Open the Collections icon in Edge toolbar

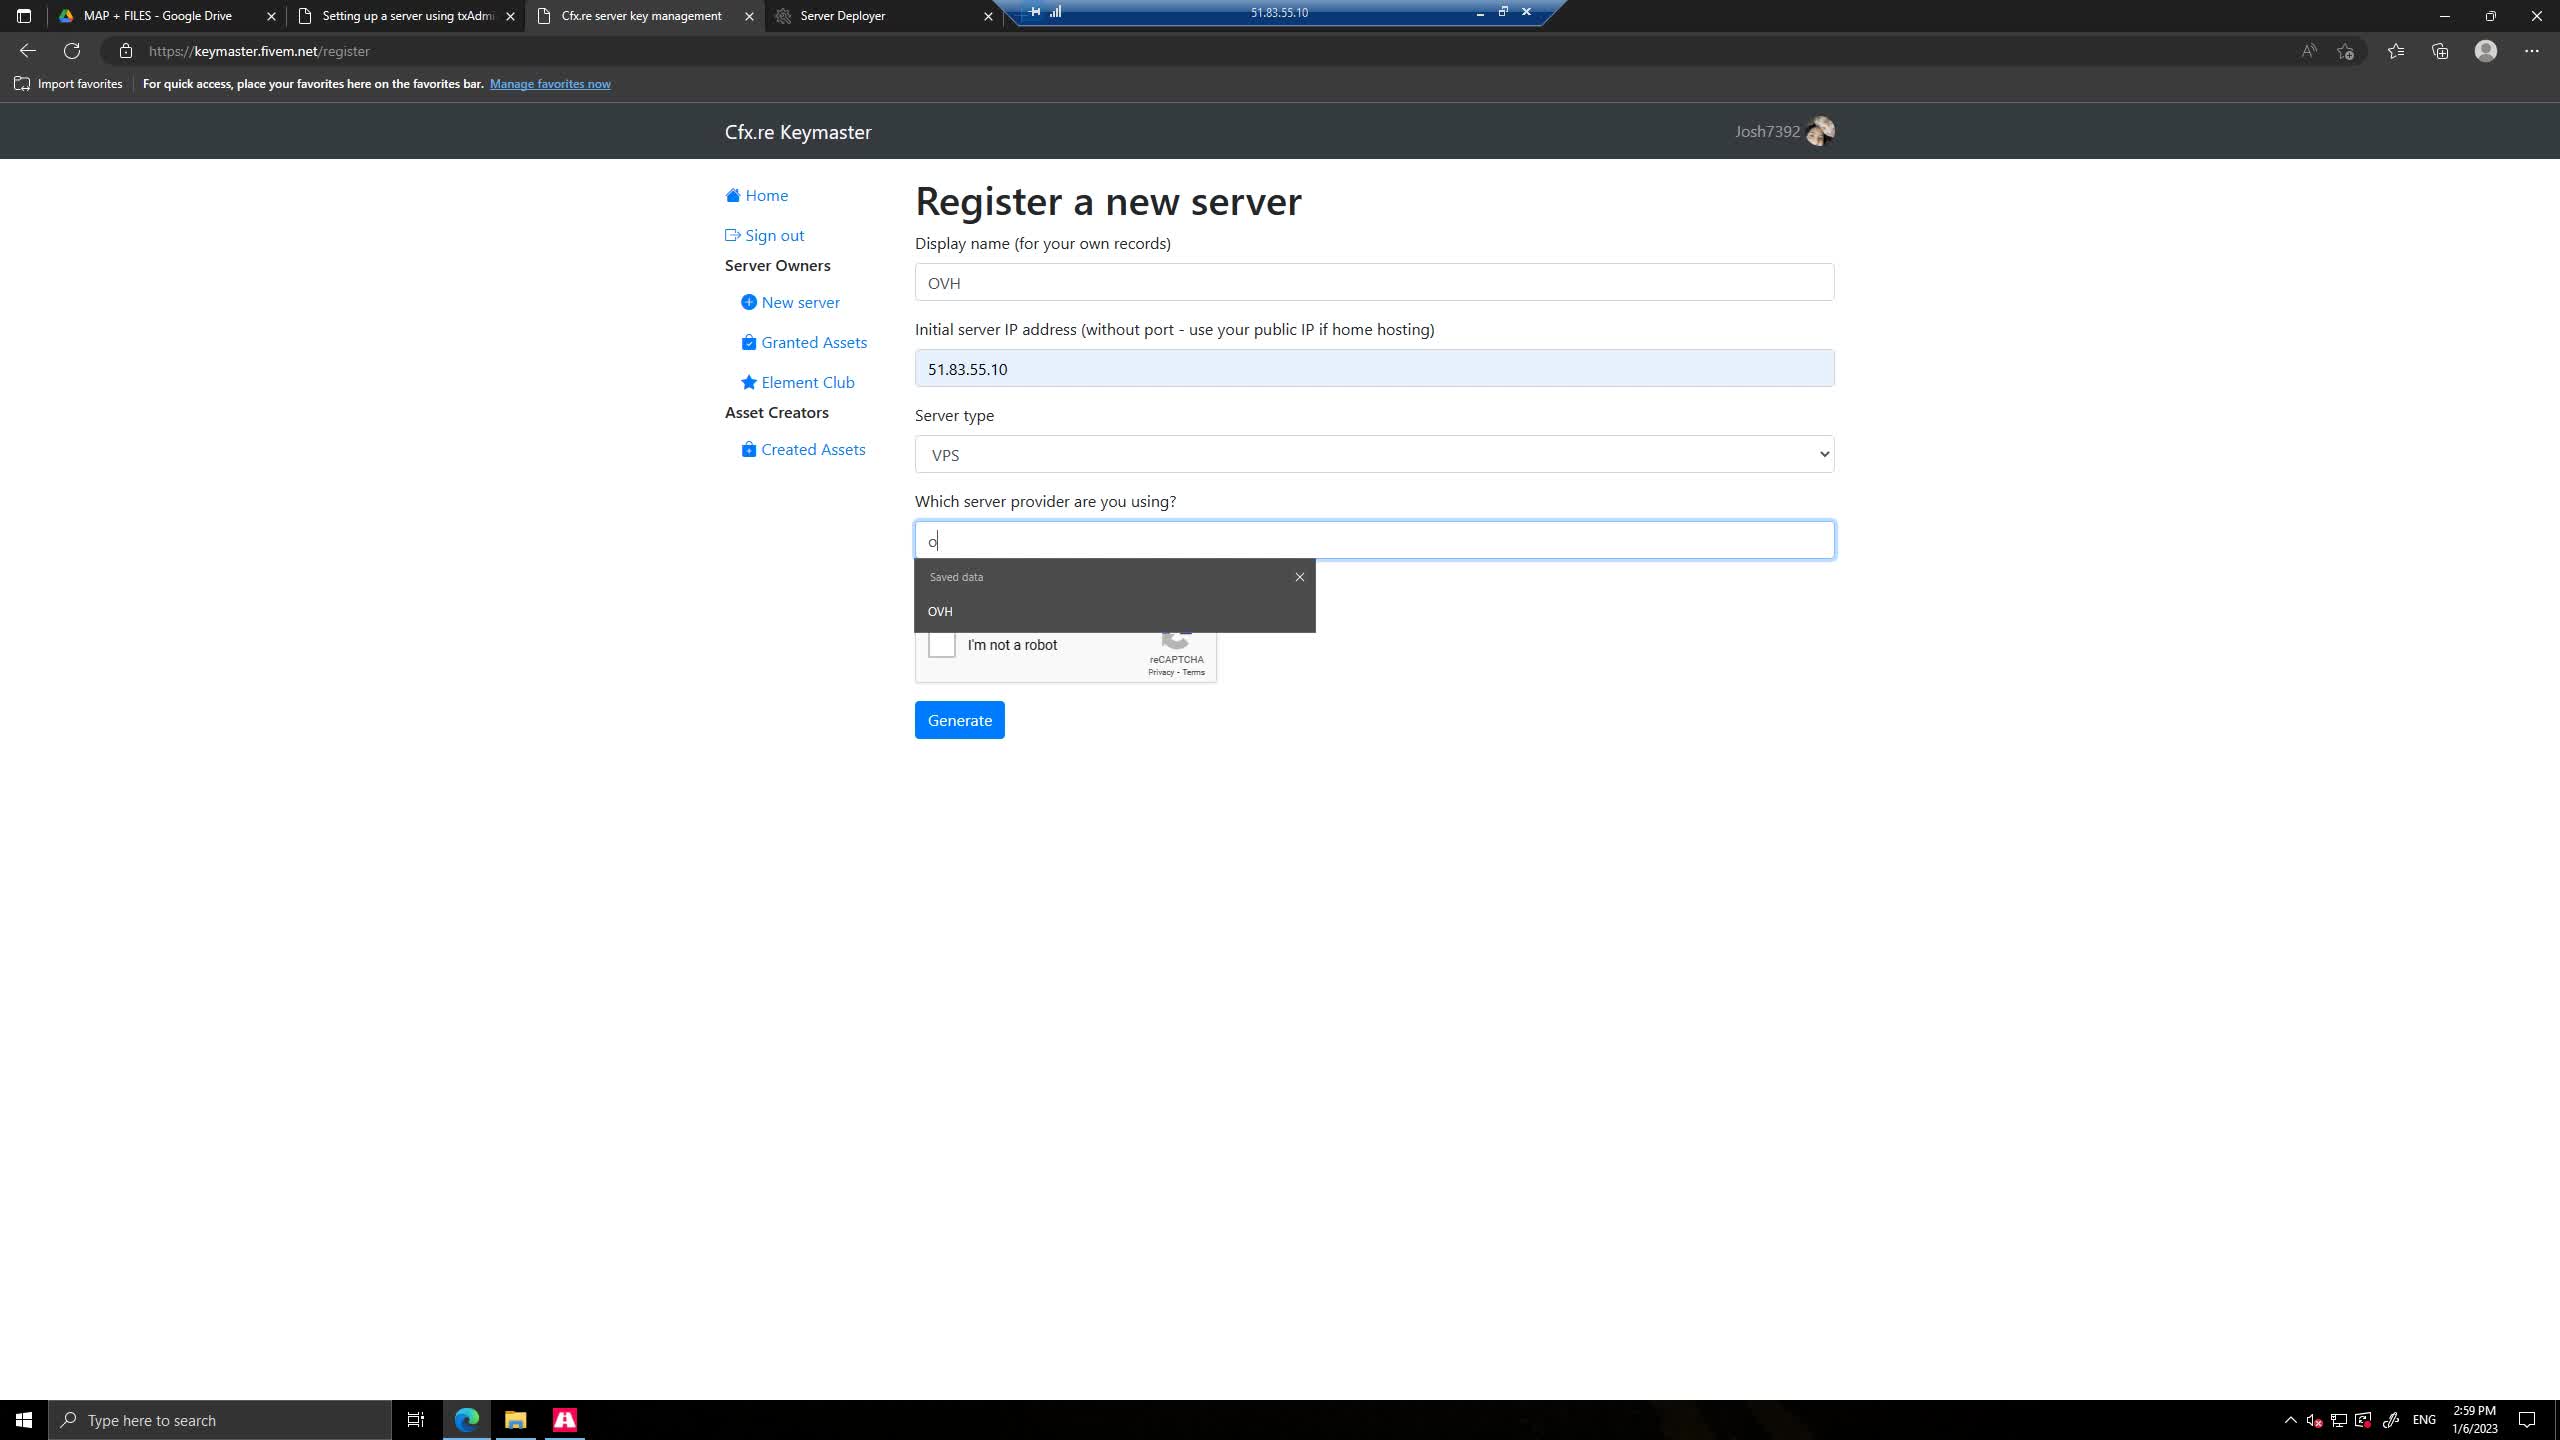2439,50
